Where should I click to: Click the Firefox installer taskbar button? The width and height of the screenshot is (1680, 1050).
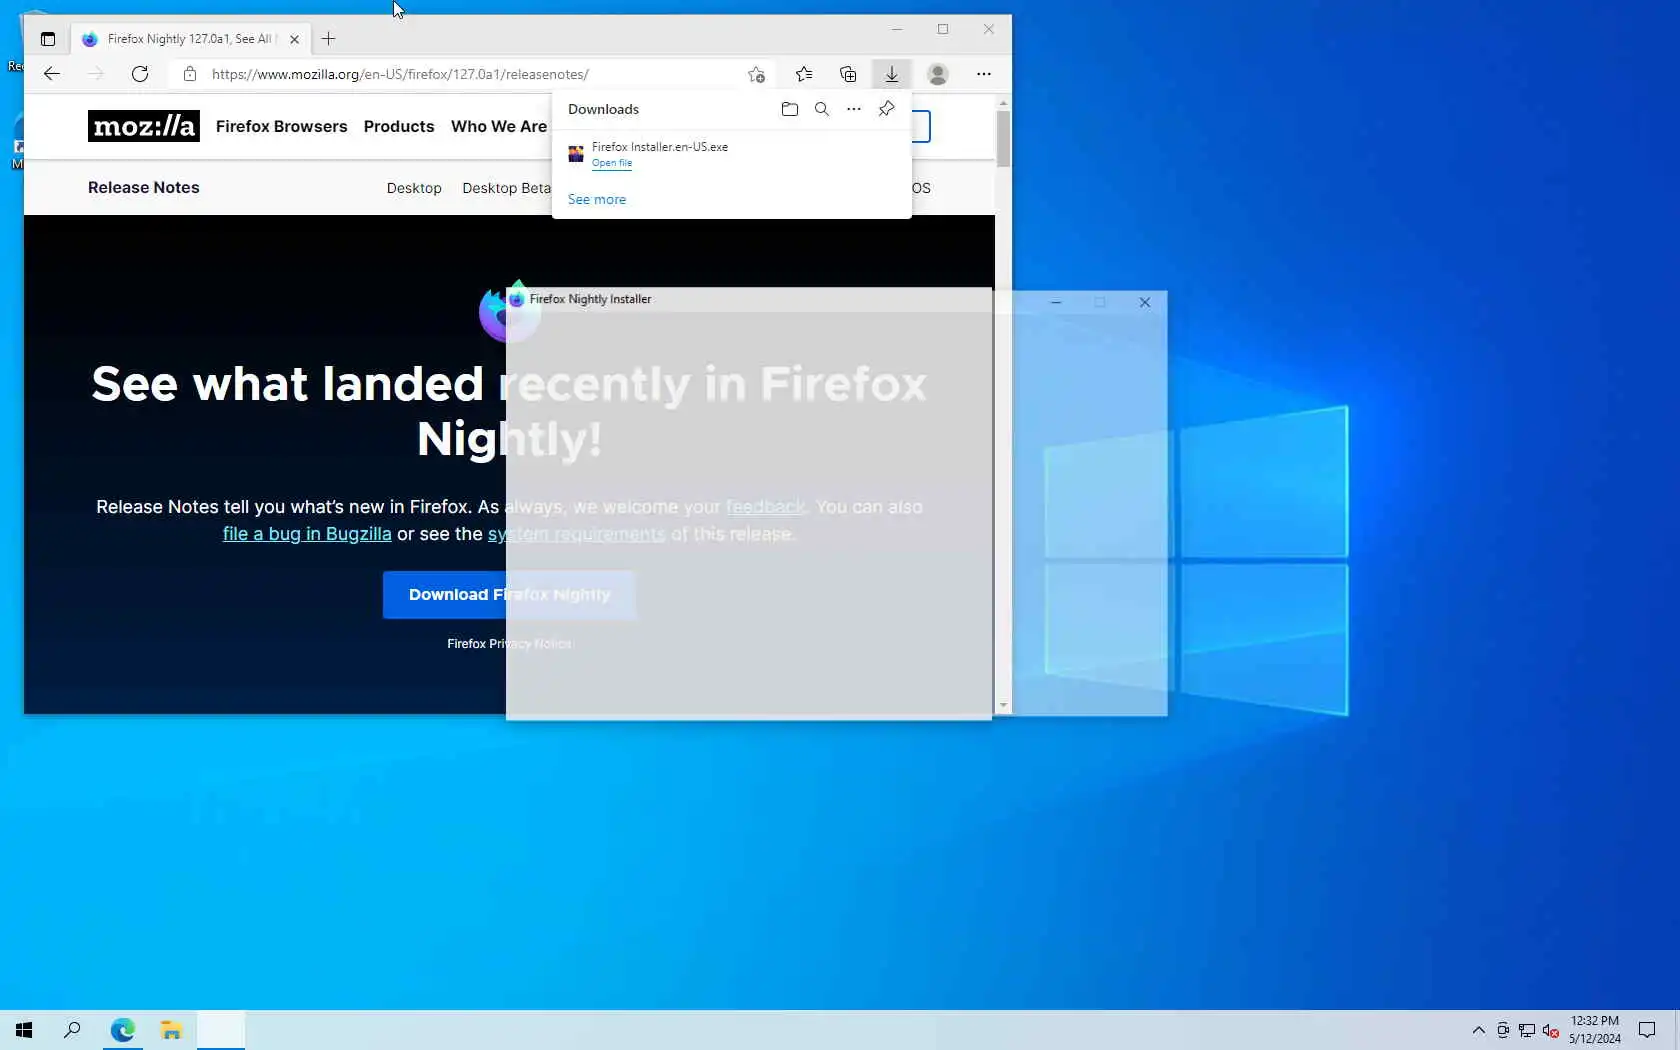point(221,1030)
